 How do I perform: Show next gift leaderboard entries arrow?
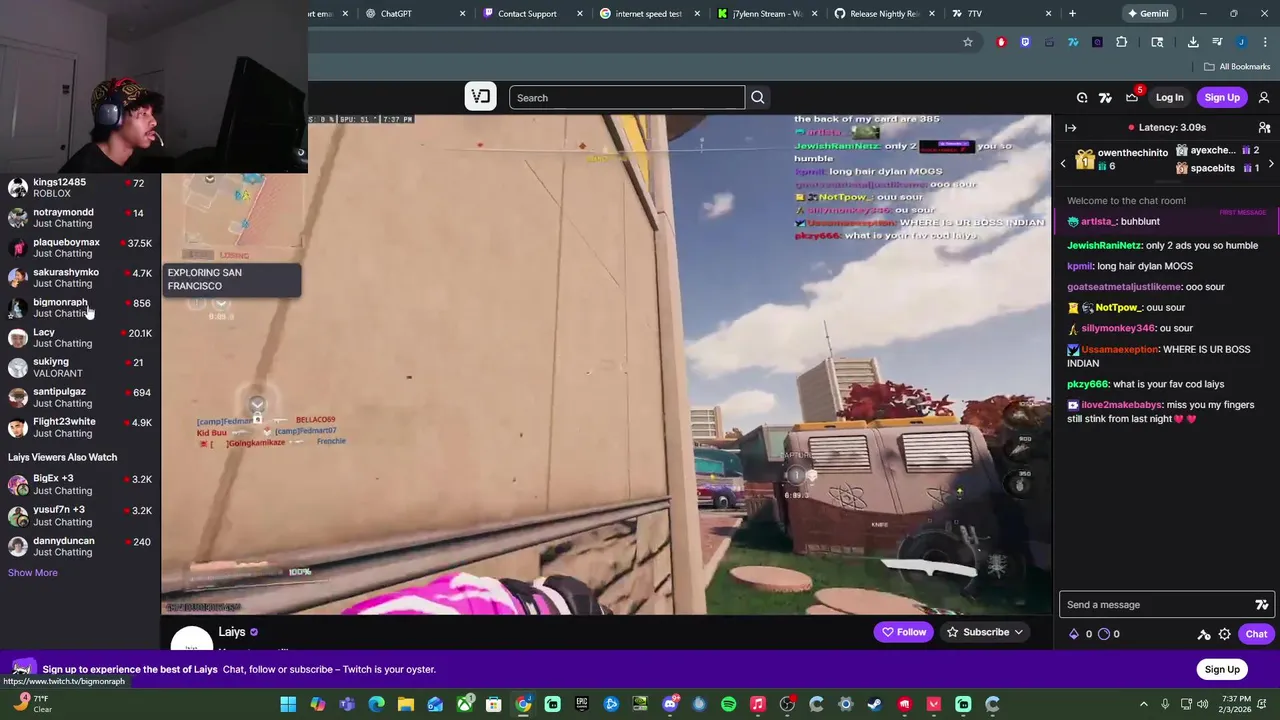[1271, 164]
